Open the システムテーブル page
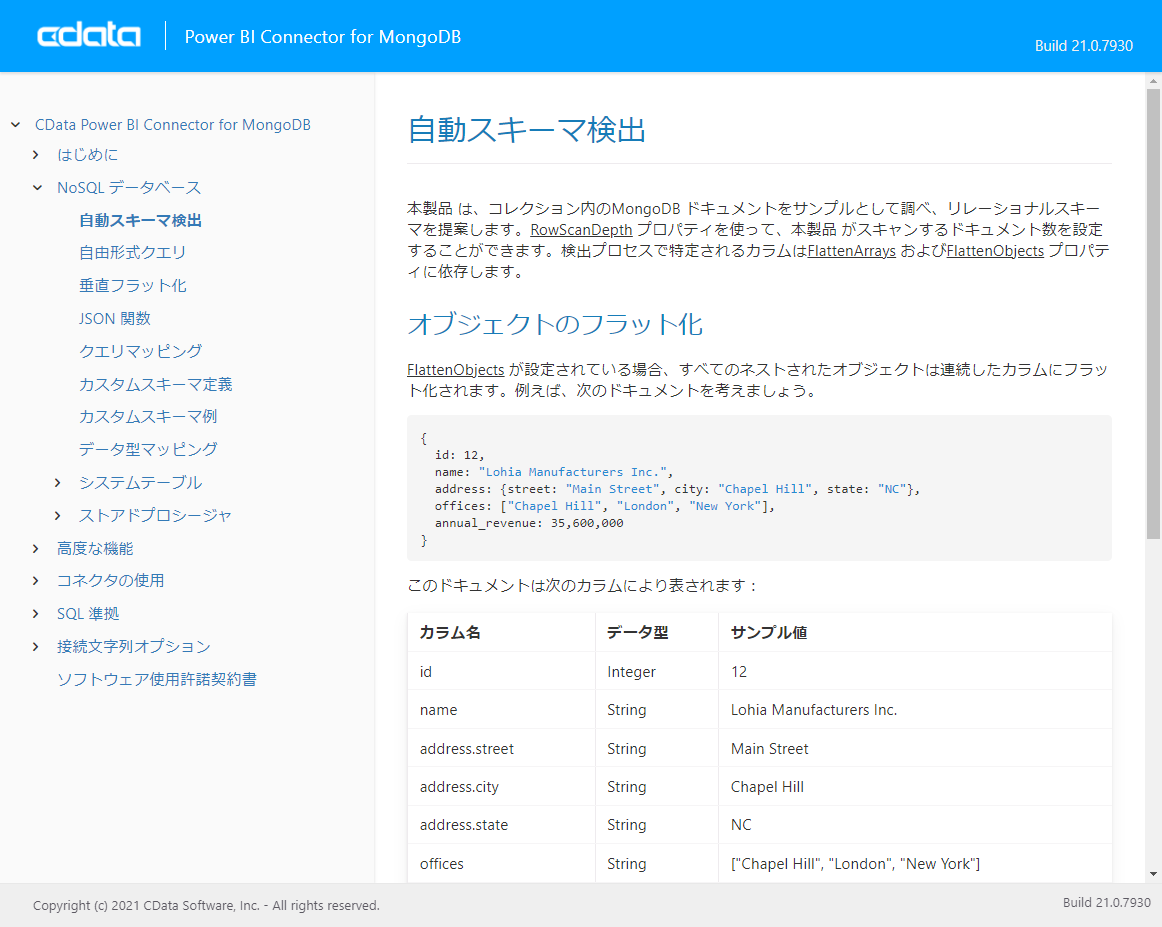1162x927 pixels. click(x=140, y=482)
